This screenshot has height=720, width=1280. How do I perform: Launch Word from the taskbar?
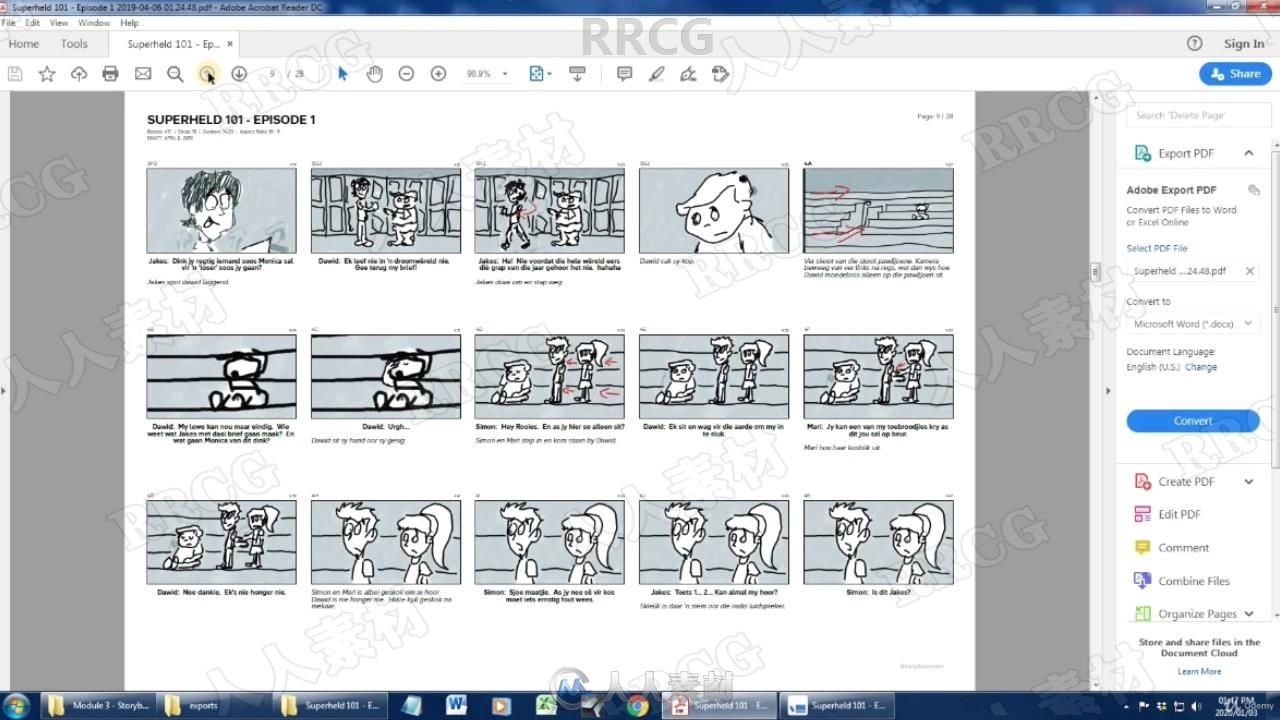pyautogui.click(x=456, y=706)
